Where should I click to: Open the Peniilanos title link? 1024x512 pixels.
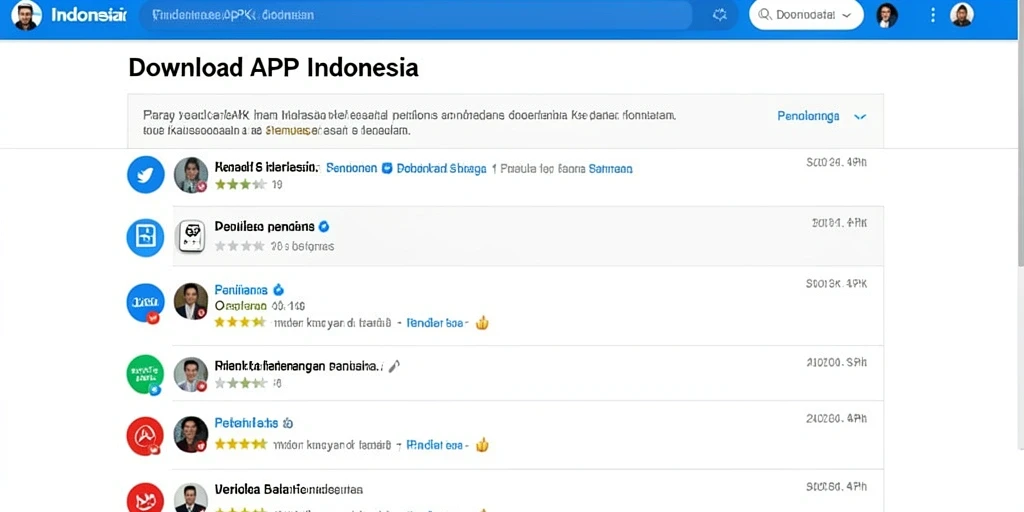(241, 289)
